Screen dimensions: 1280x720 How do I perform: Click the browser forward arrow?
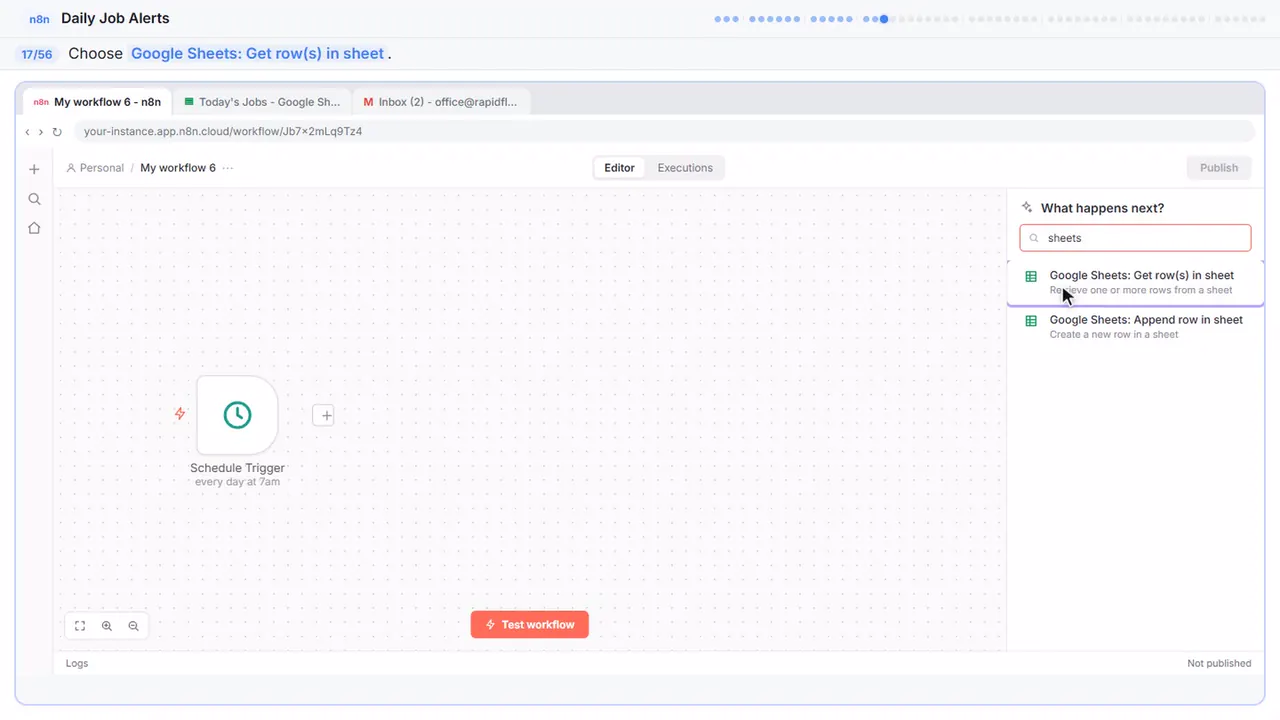coord(41,132)
